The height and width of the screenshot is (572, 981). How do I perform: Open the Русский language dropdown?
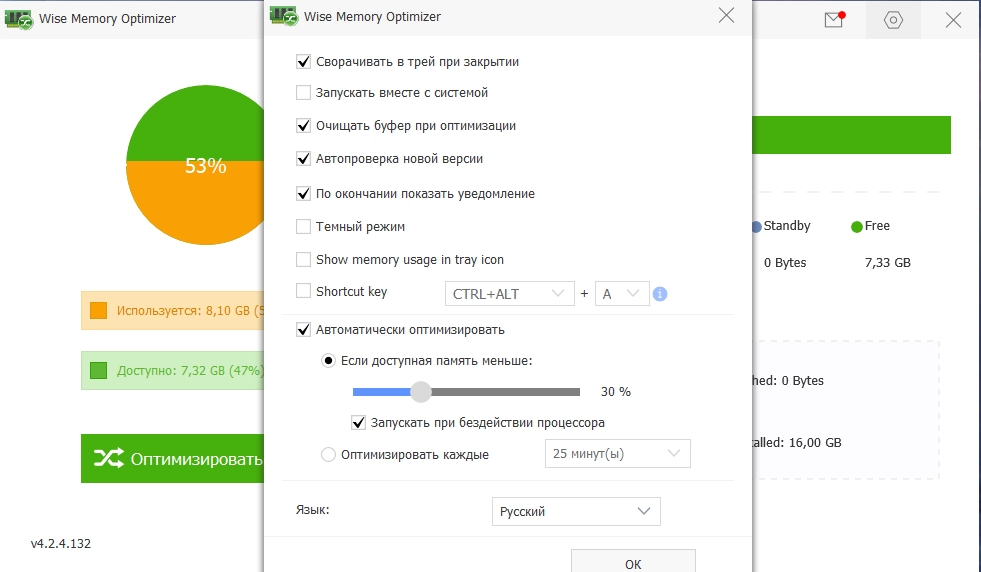(x=576, y=511)
